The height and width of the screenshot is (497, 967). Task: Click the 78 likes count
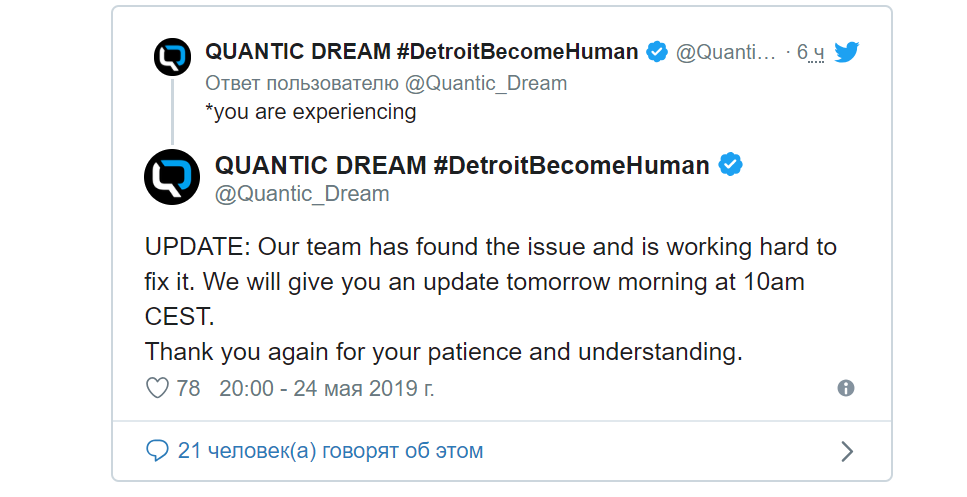click(188, 388)
